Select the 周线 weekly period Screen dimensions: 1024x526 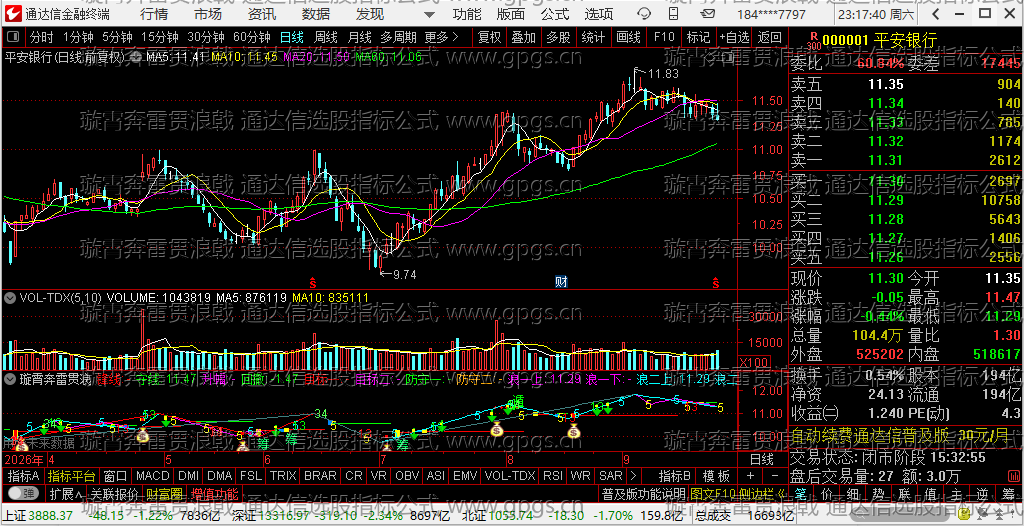point(326,37)
